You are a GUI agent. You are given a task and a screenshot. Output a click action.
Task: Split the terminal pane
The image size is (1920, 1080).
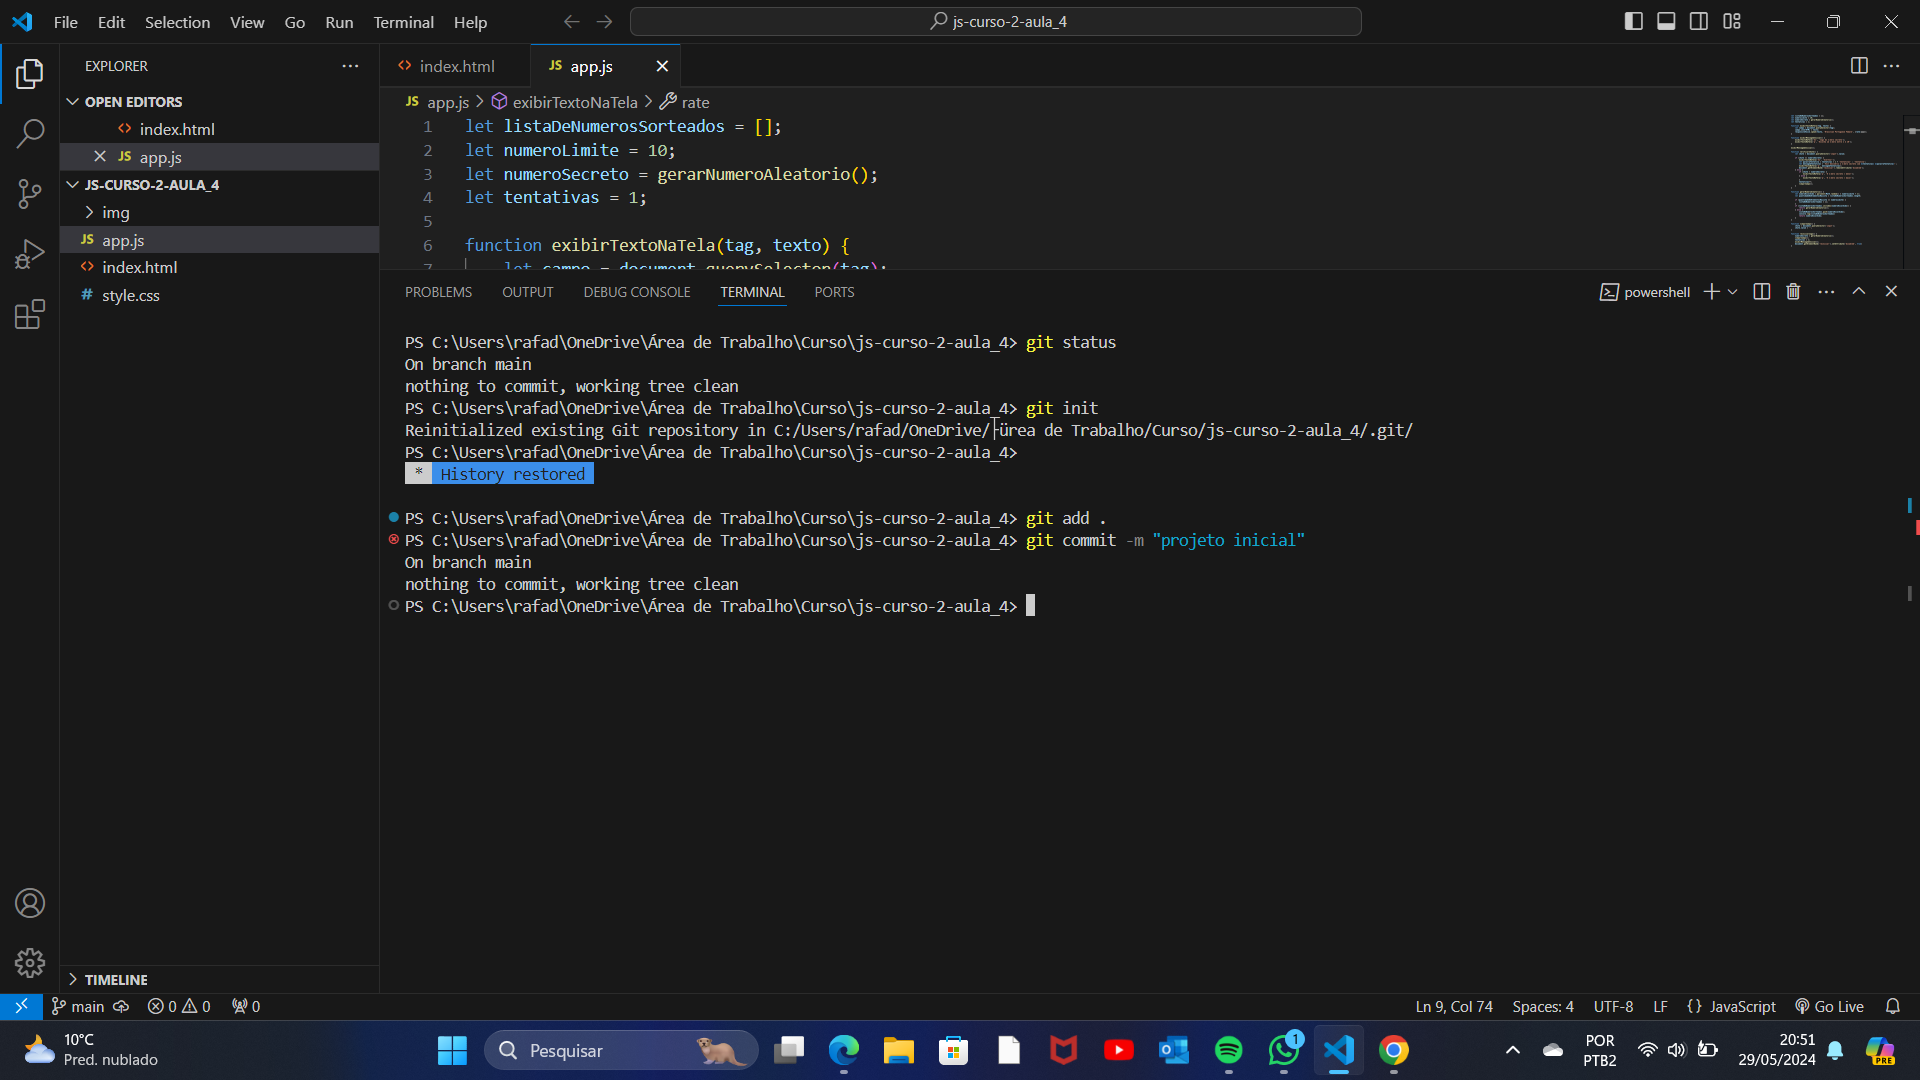(x=1762, y=292)
